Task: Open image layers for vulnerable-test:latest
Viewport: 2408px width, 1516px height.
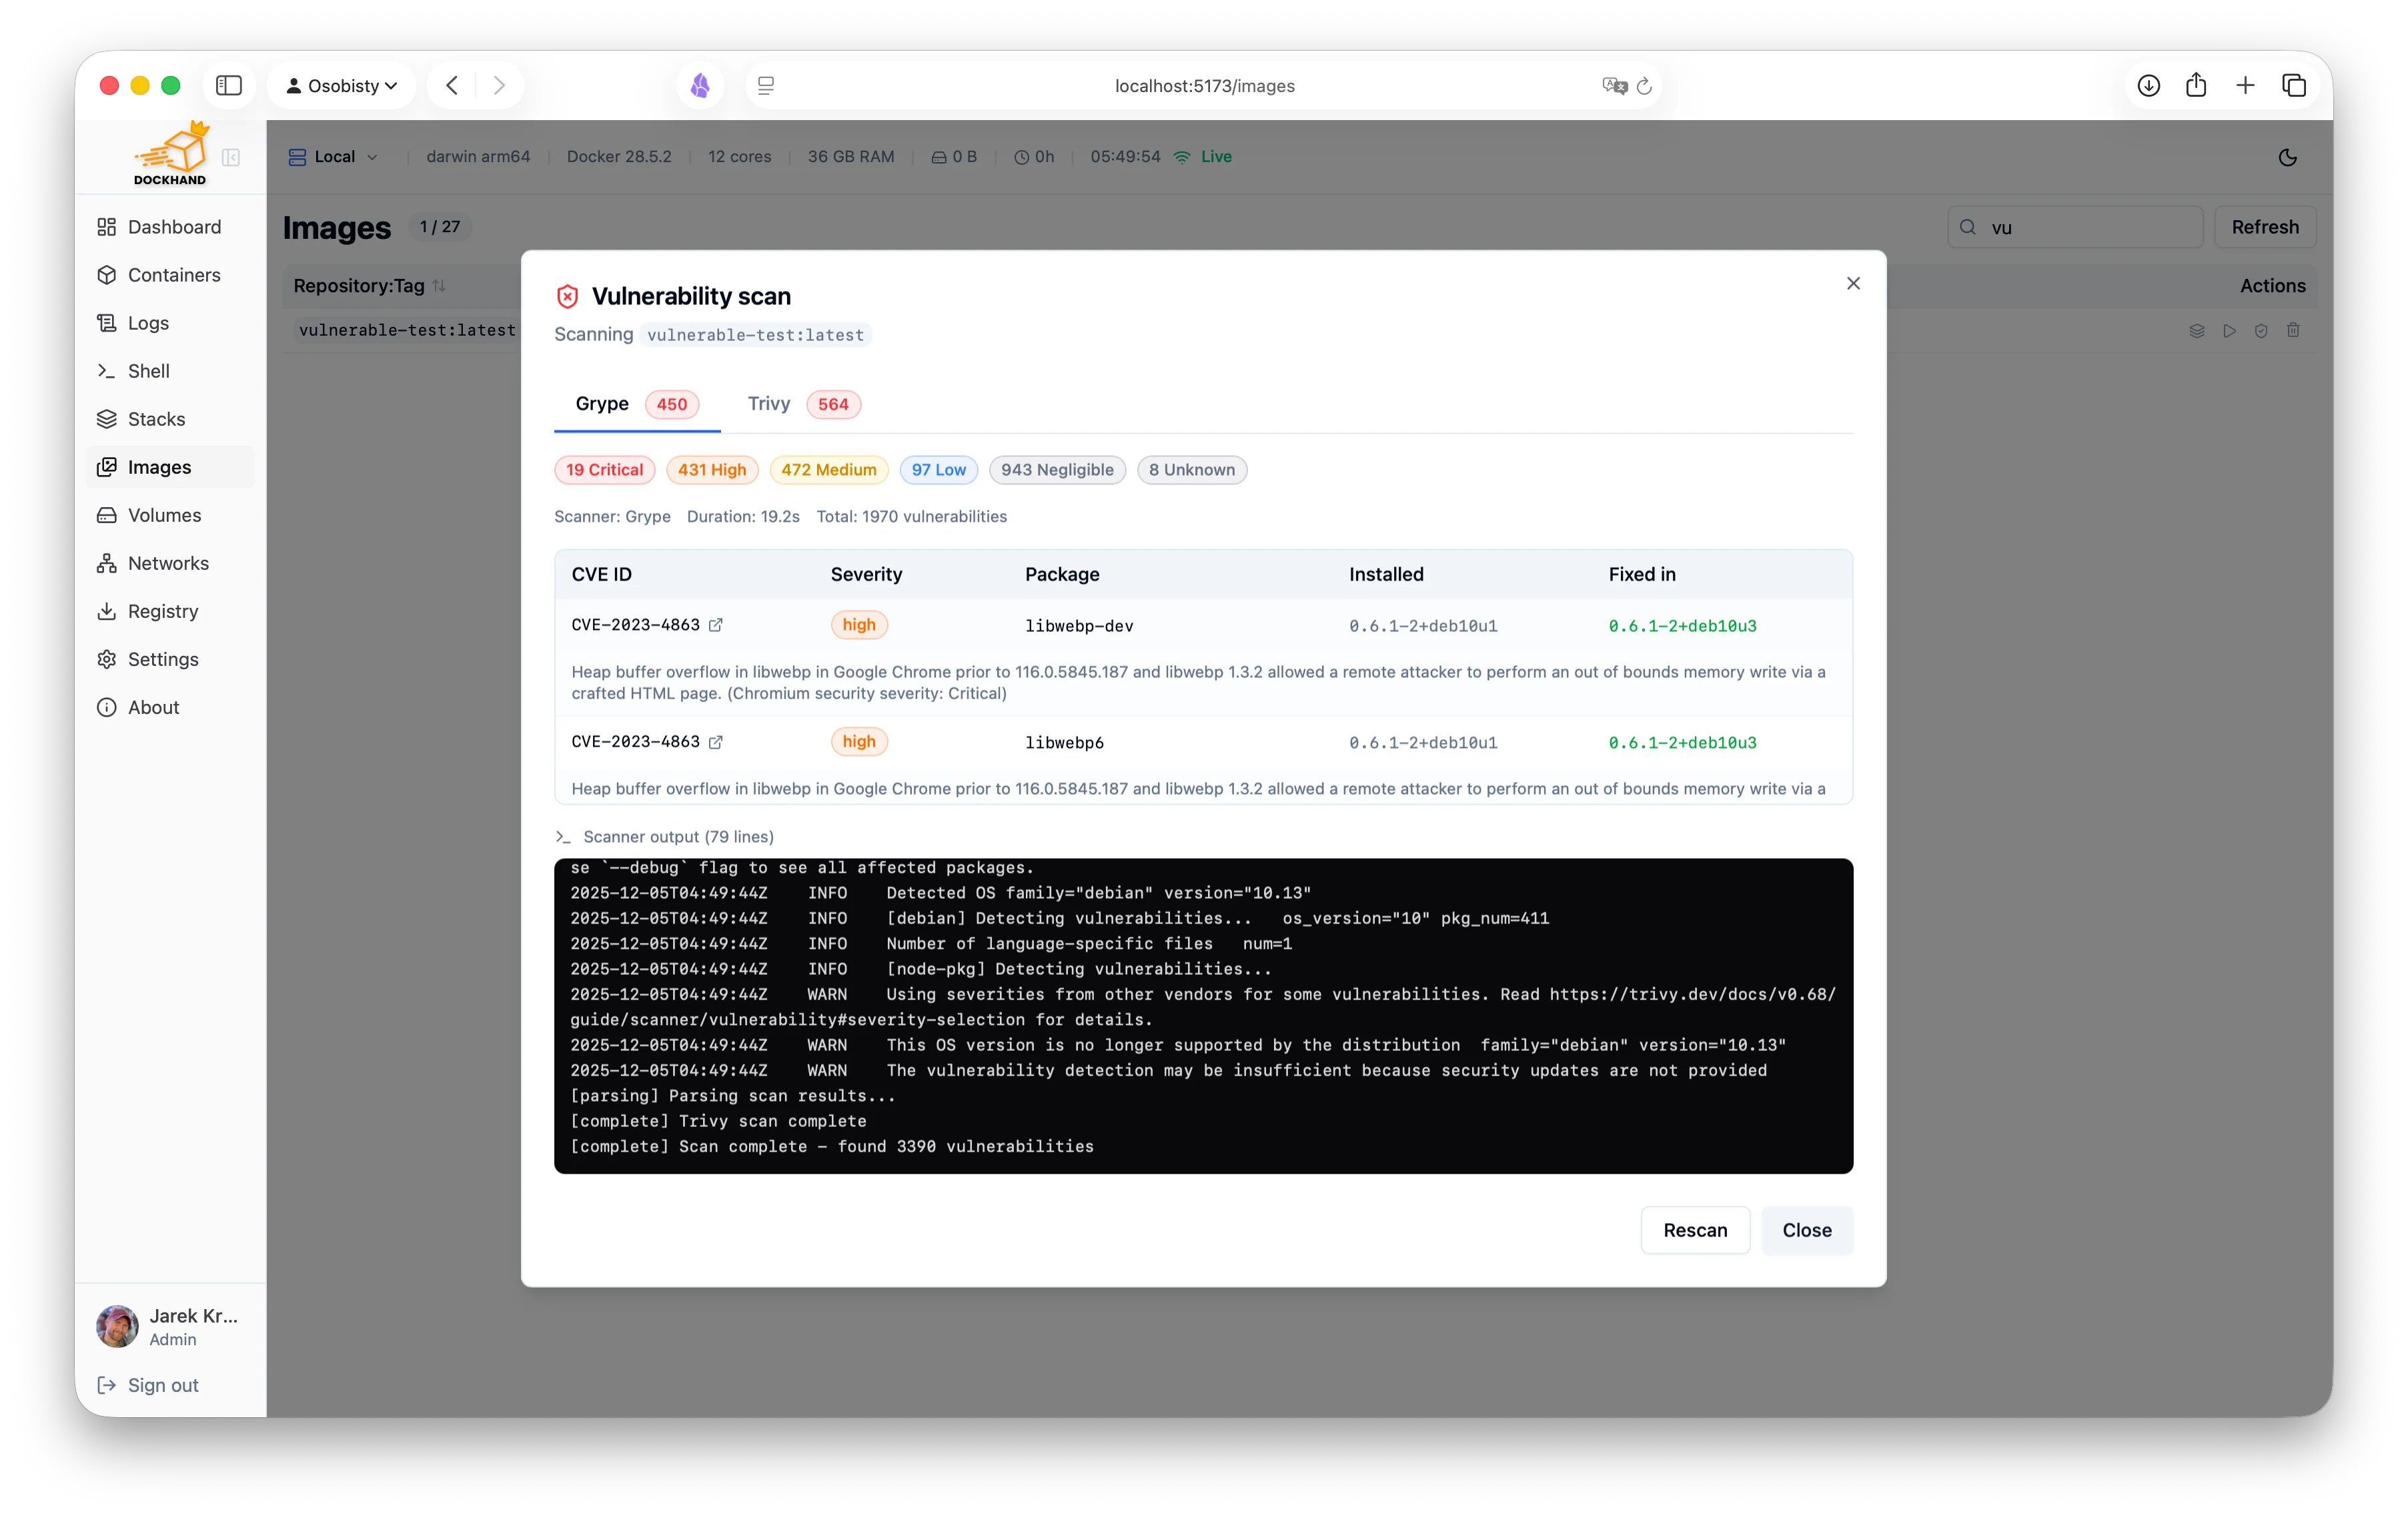Action: [x=2197, y=330]
